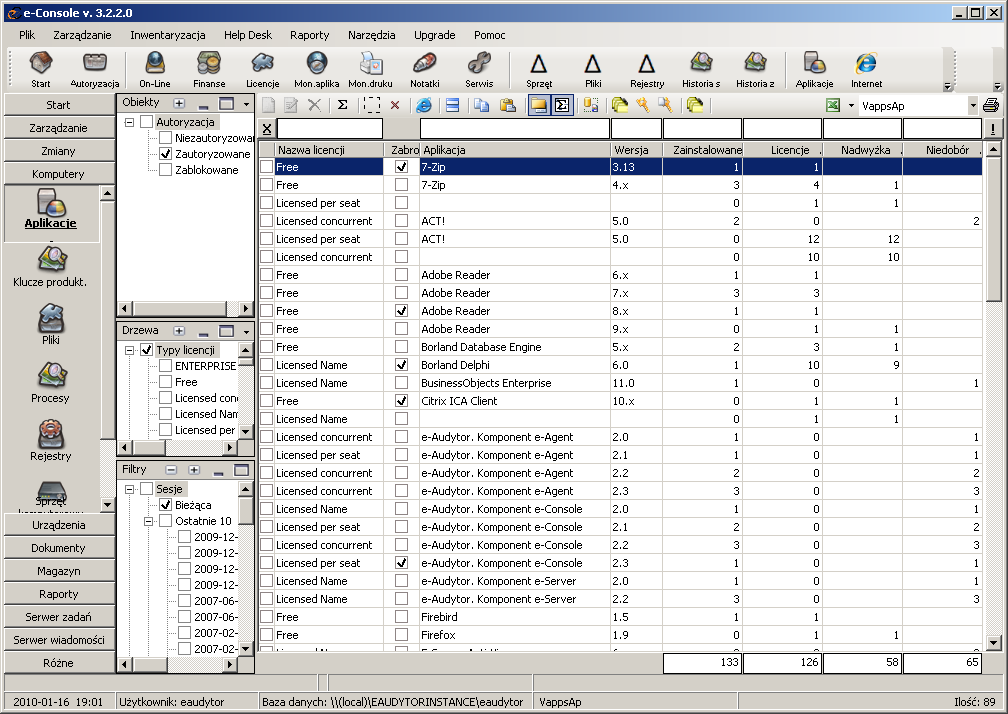Toggle Zabro checkbox for Borland Delphi

(x=401, y=364)
